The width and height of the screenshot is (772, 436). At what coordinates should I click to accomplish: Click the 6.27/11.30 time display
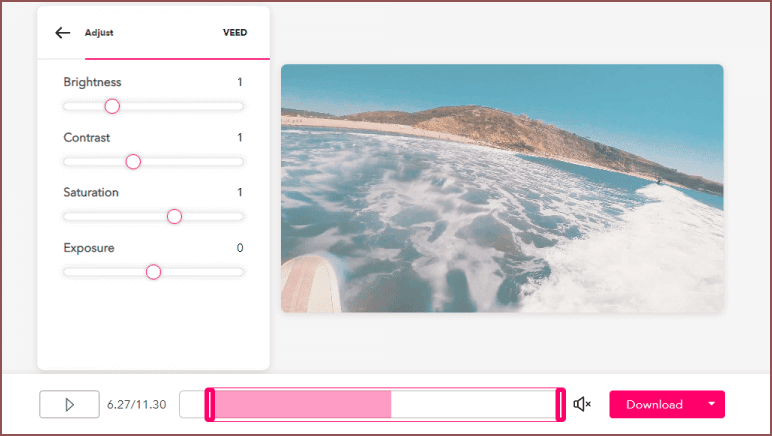(136, 405)
